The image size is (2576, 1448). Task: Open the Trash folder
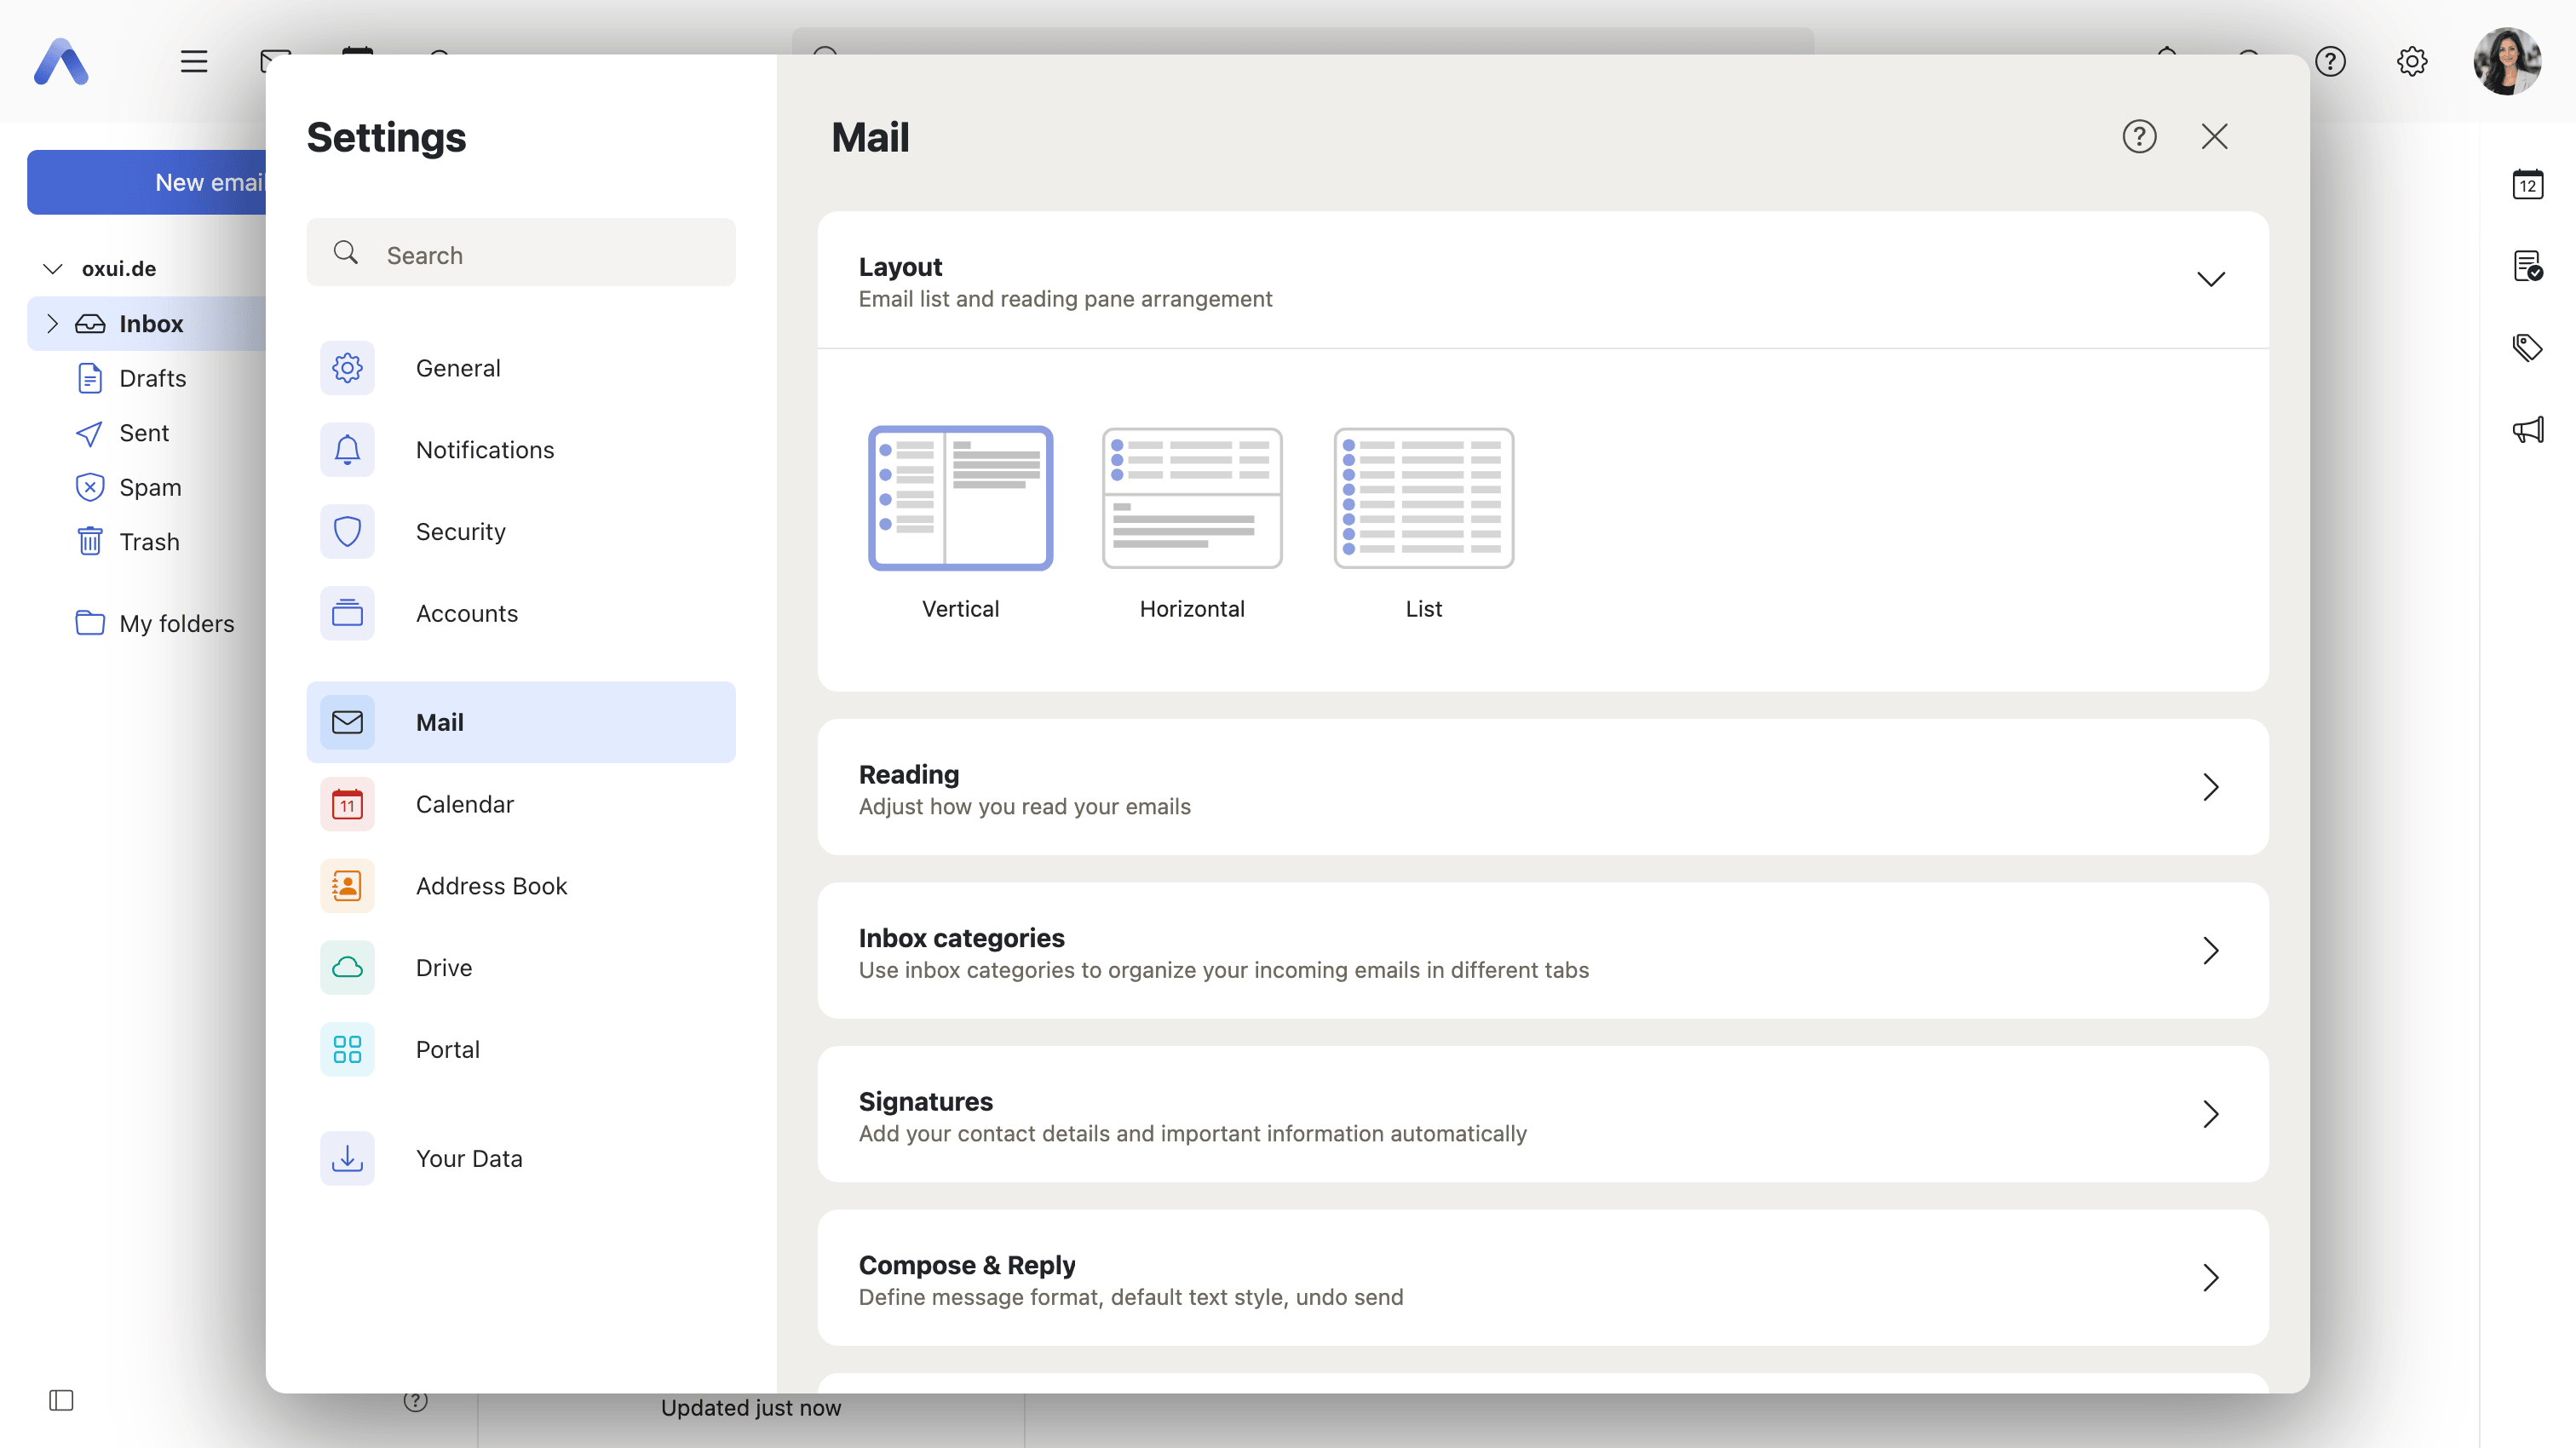[x=149, y=542]
